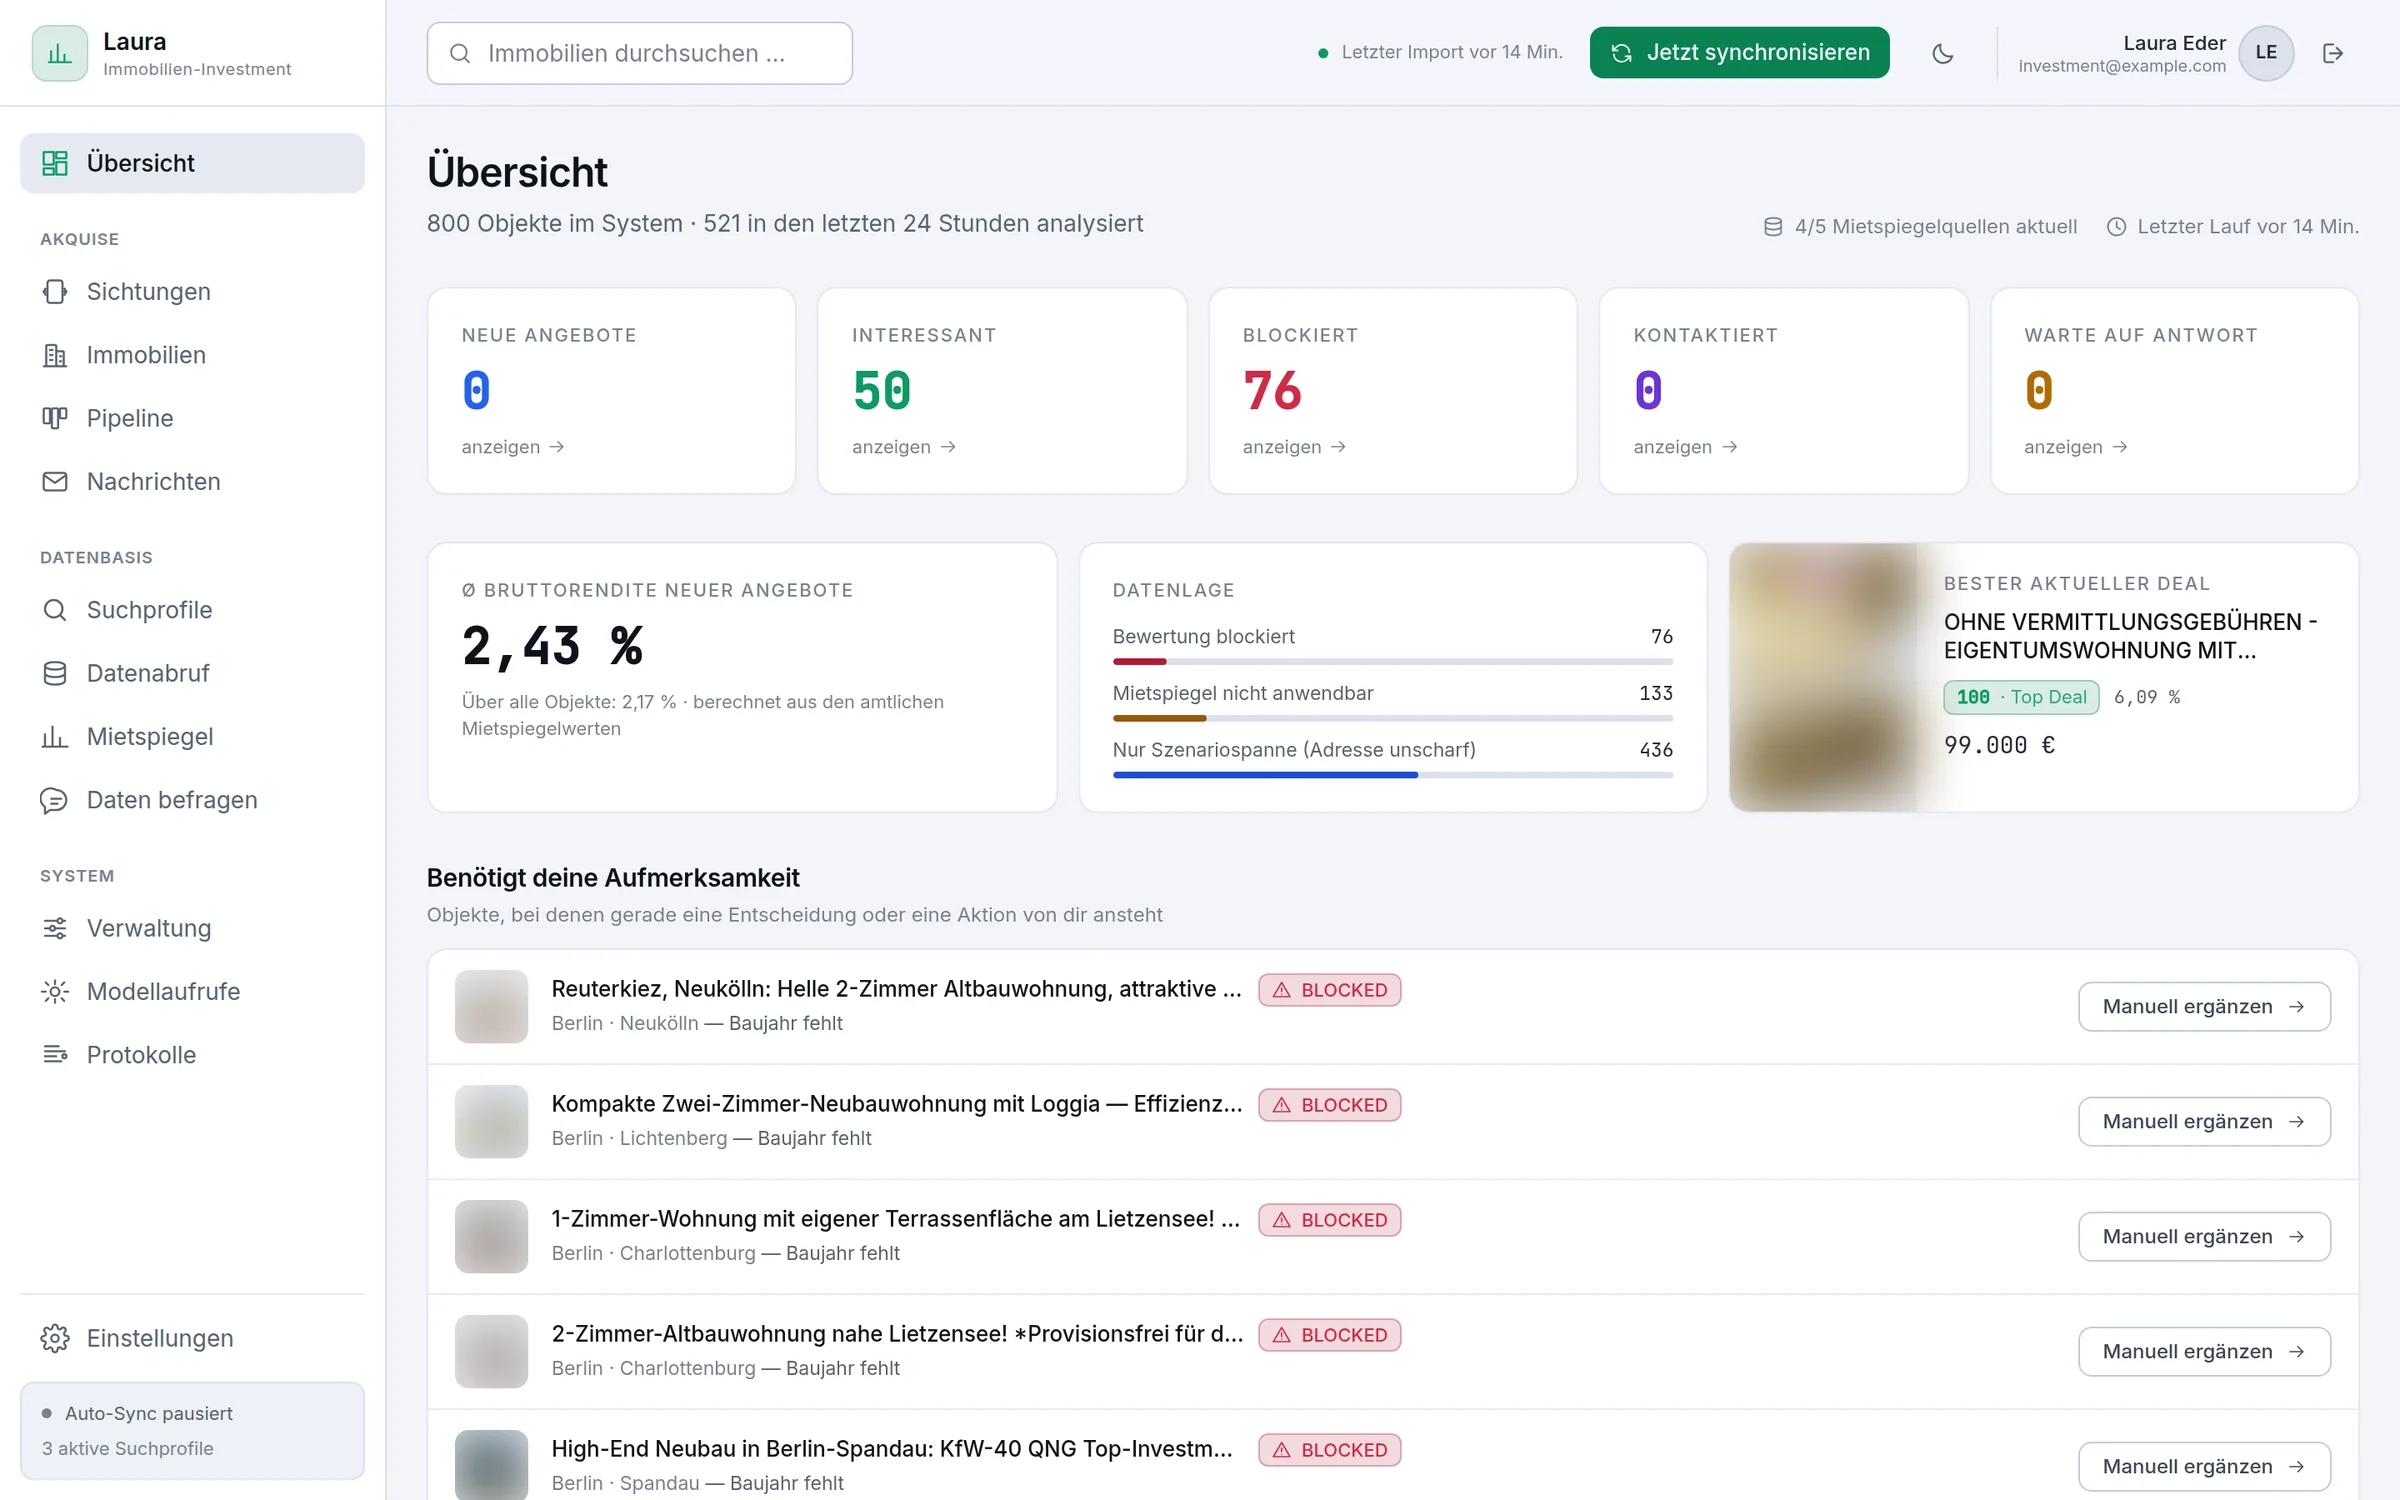Click Auto-Sync pausiert status box
Viewport: 2400px width, 1500px height.
pyautogui.click(x=192, y=1430)
